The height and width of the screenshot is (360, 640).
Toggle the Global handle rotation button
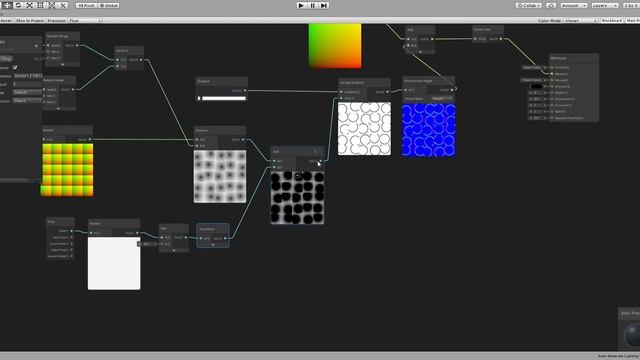click(x=109, y=5)
